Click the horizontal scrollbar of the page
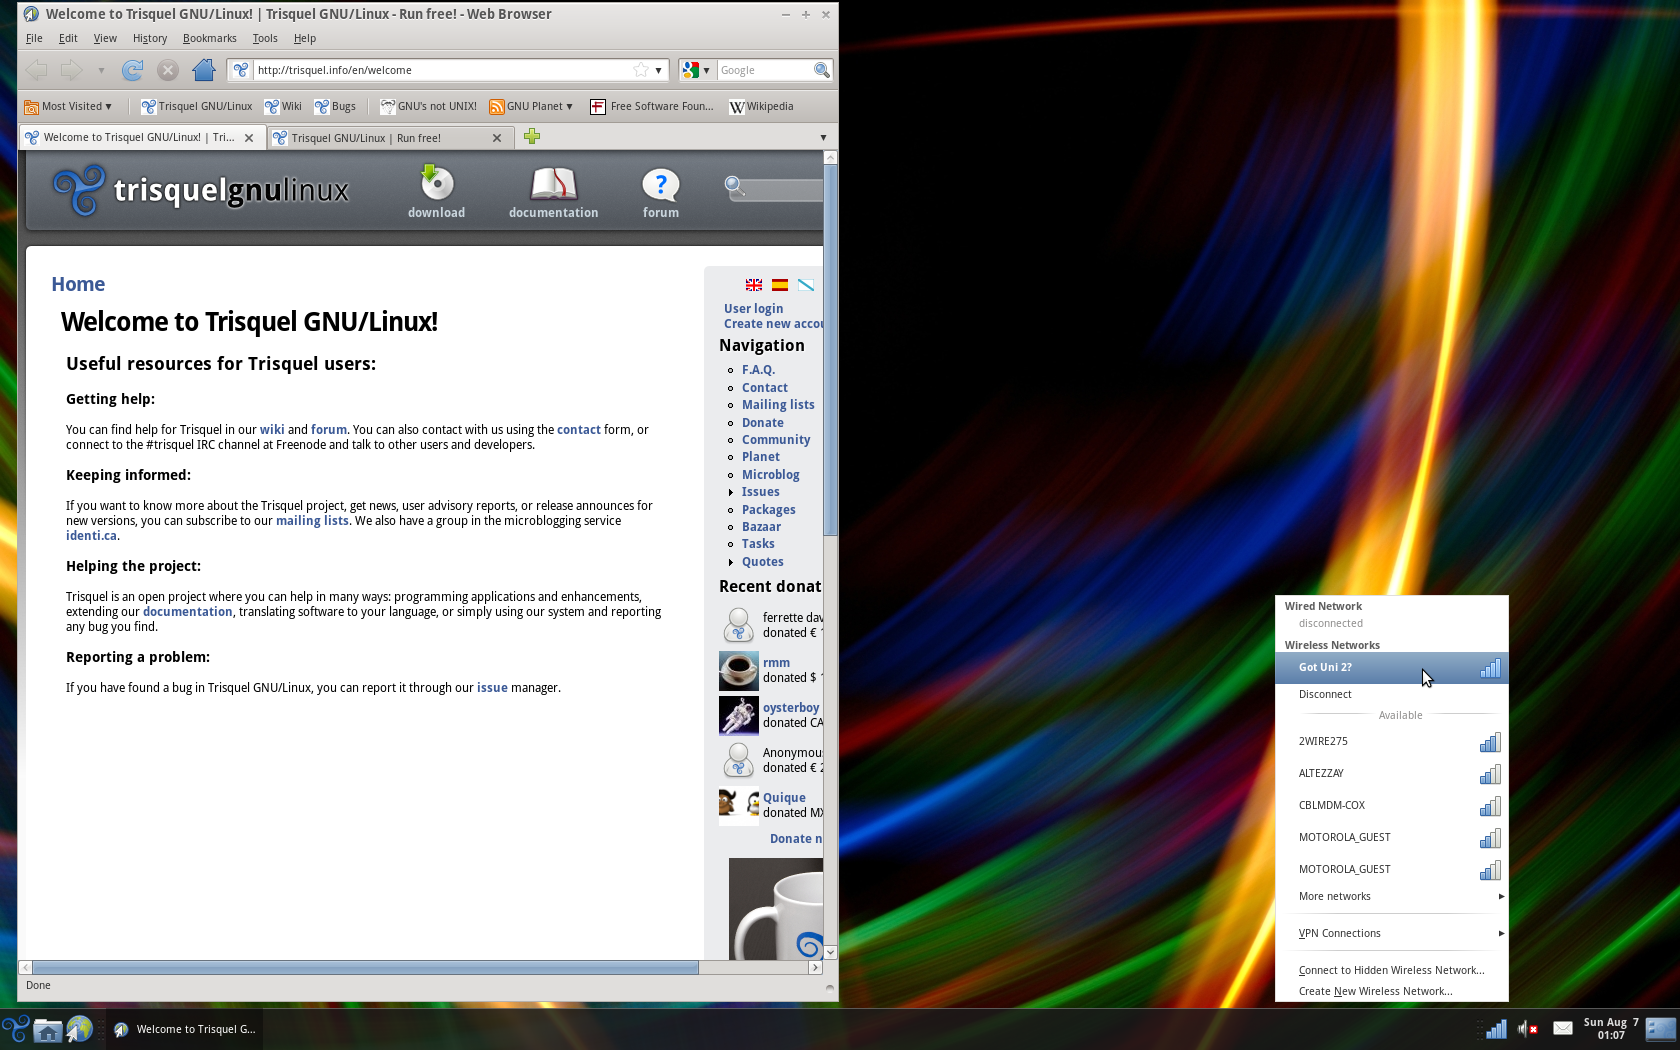Image resolution: width=1680 pixels, height=1050 pixels. (x=365, y=967)
